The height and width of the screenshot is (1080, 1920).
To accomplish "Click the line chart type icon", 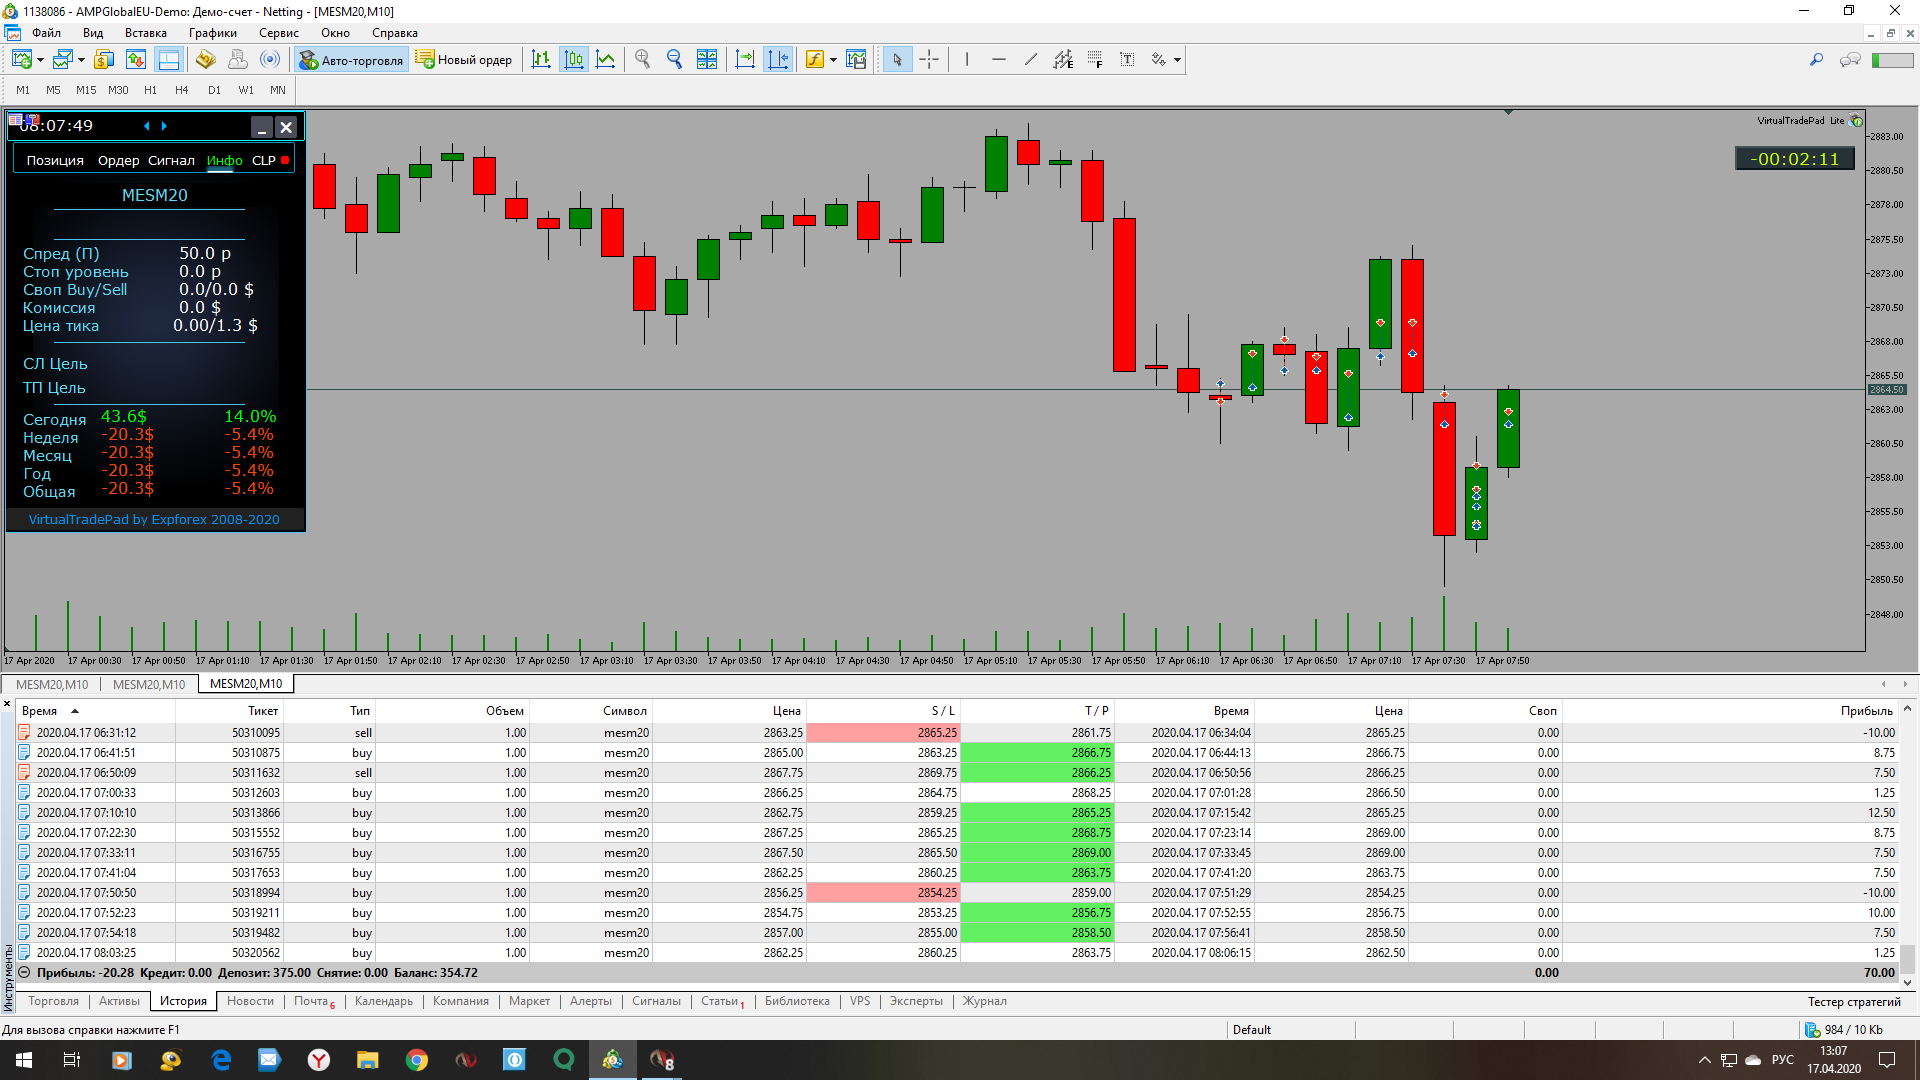I will [605, 60].
